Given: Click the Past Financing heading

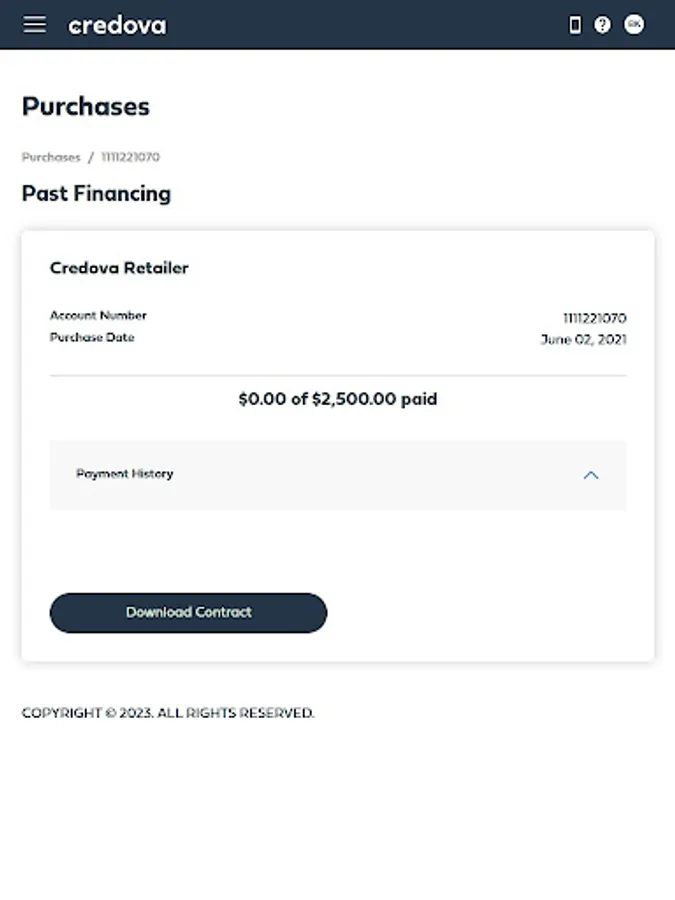Looking at the screenshot, I should click(96, 193).
